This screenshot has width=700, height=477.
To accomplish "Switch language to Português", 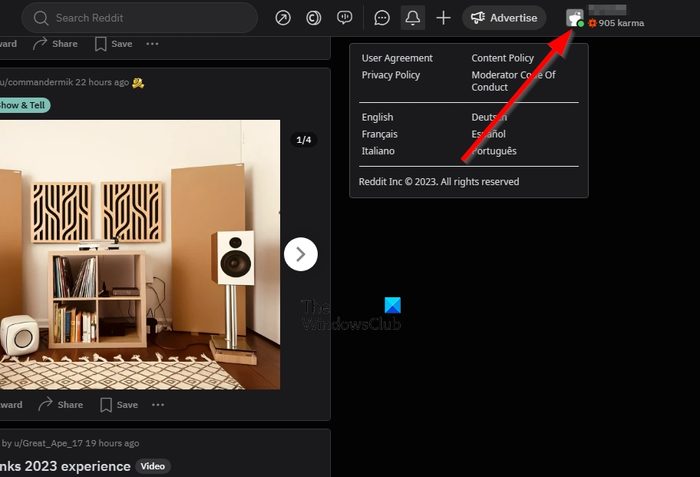I will coord(494,151).
